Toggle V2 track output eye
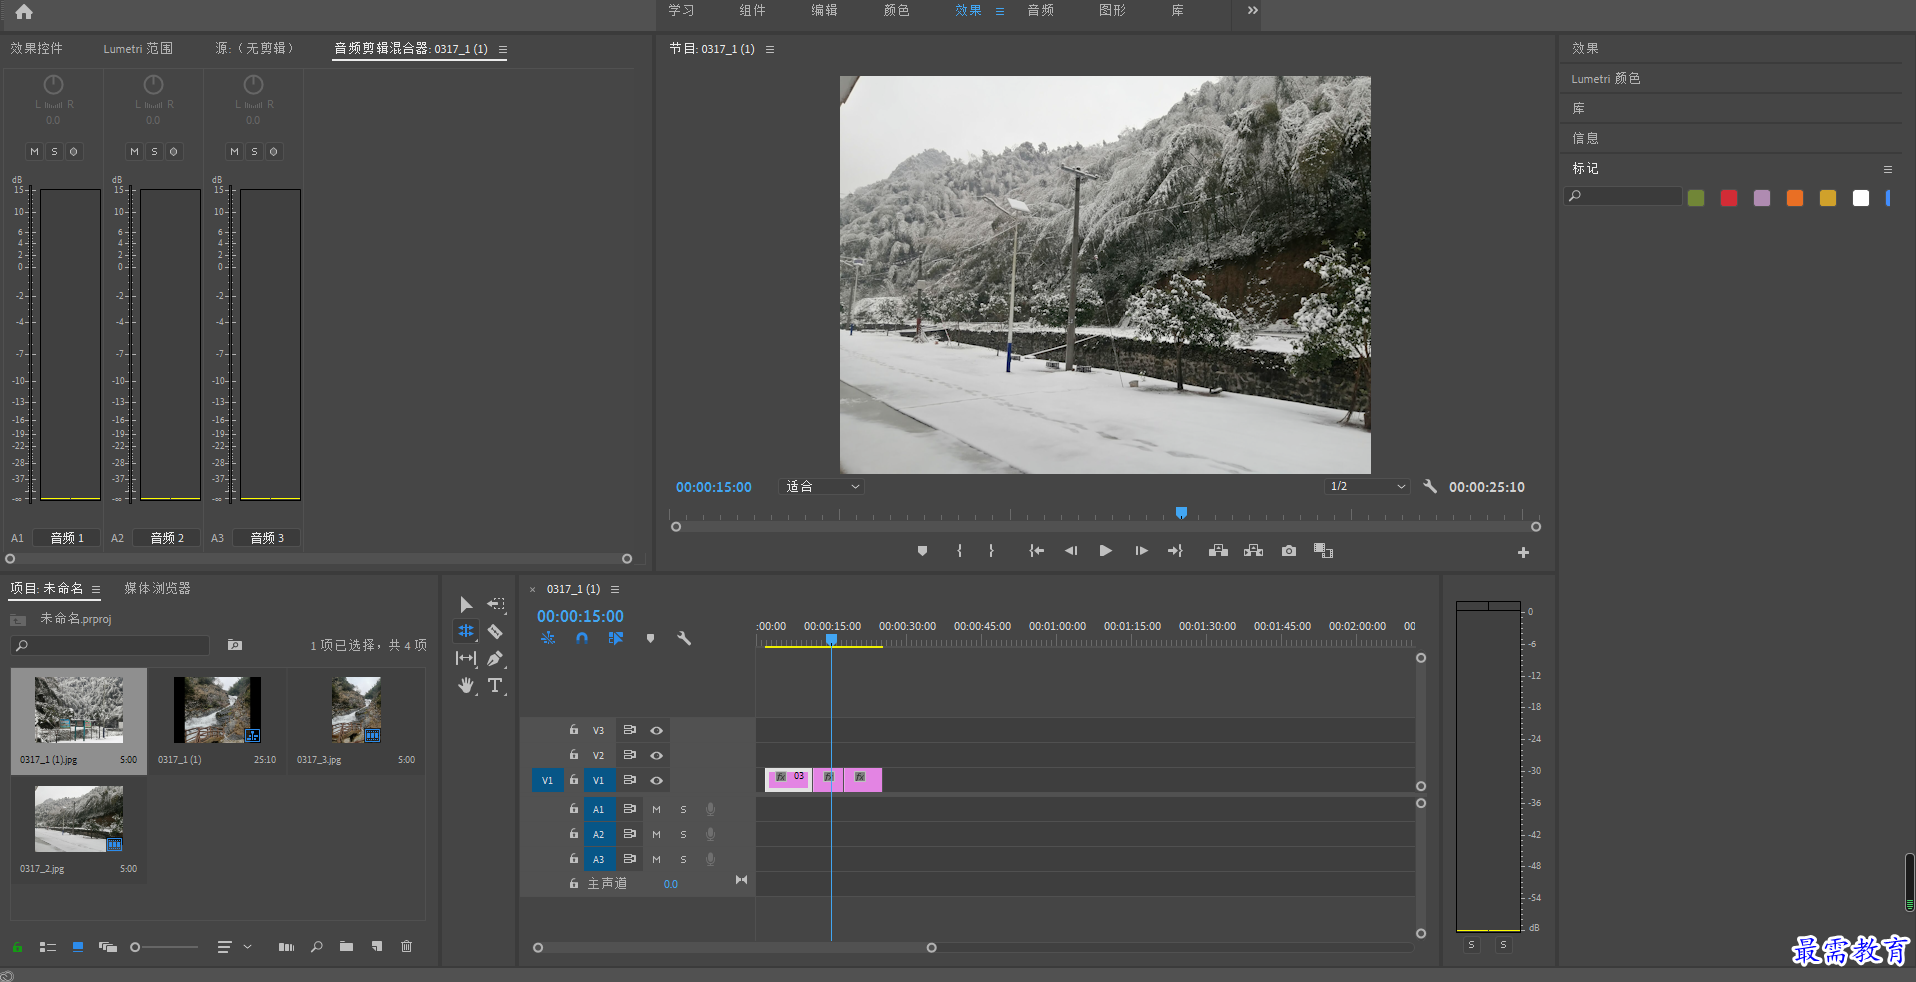Image resolution: width=1916 pixels, height=982 pixels. click(656, 755)
